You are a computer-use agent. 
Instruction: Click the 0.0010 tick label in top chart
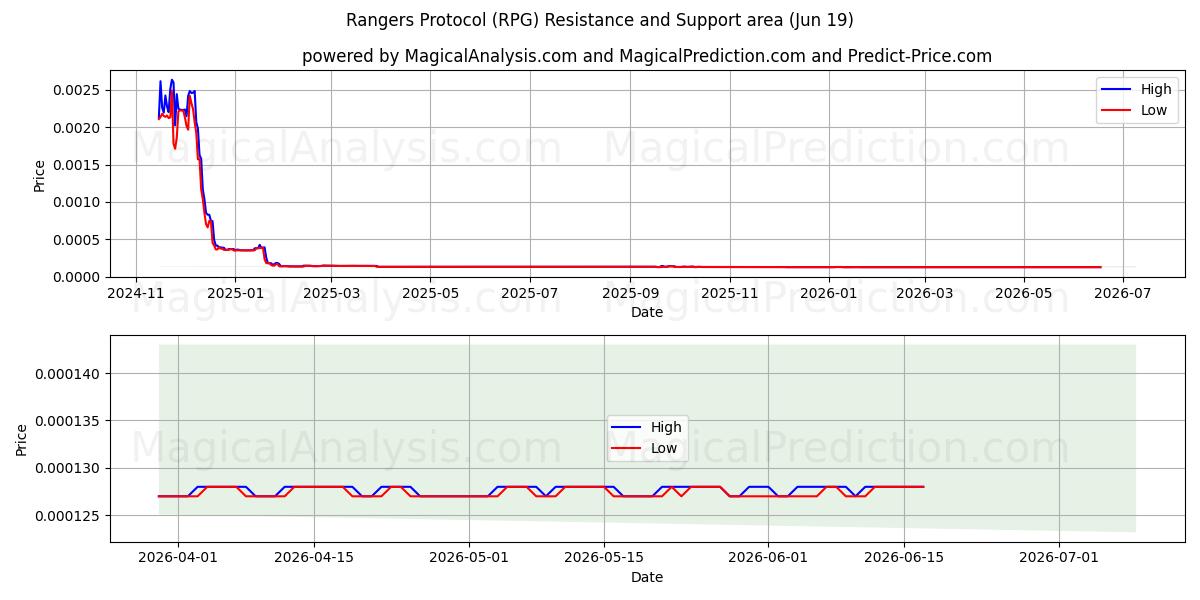tap(78, 202)
